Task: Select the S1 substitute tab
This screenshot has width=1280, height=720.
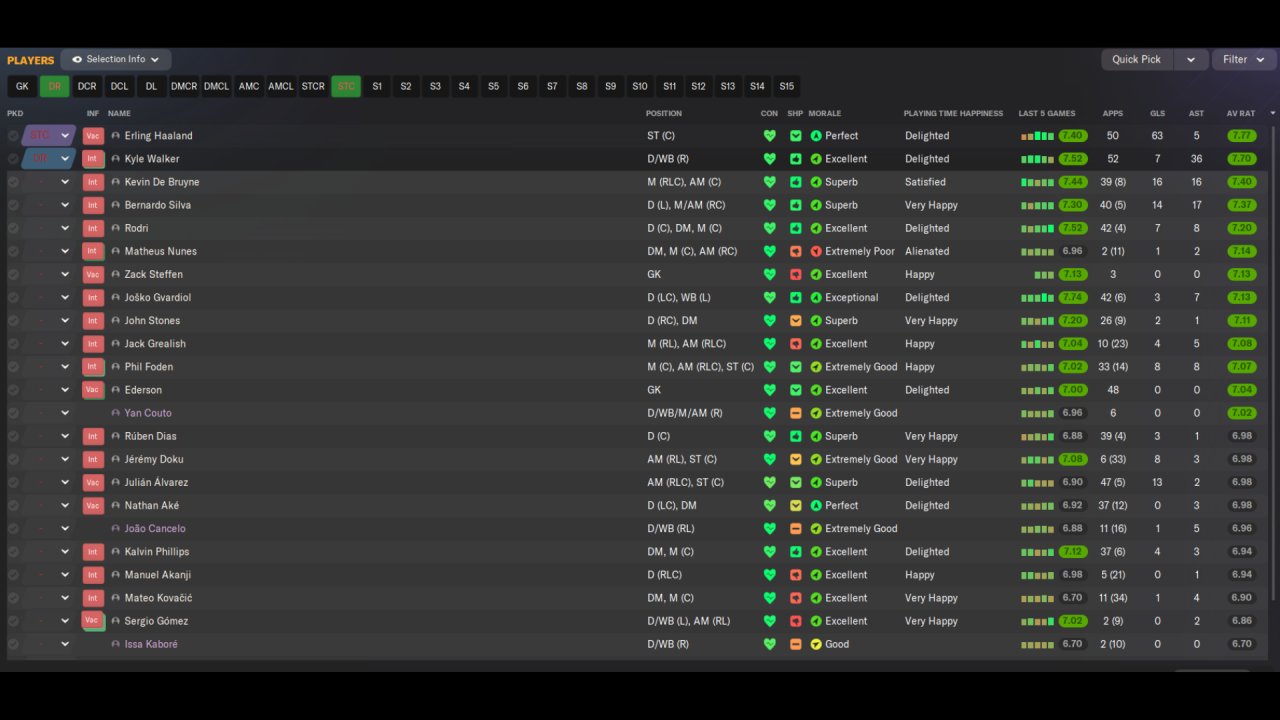Action: click(x=377, y=87)
